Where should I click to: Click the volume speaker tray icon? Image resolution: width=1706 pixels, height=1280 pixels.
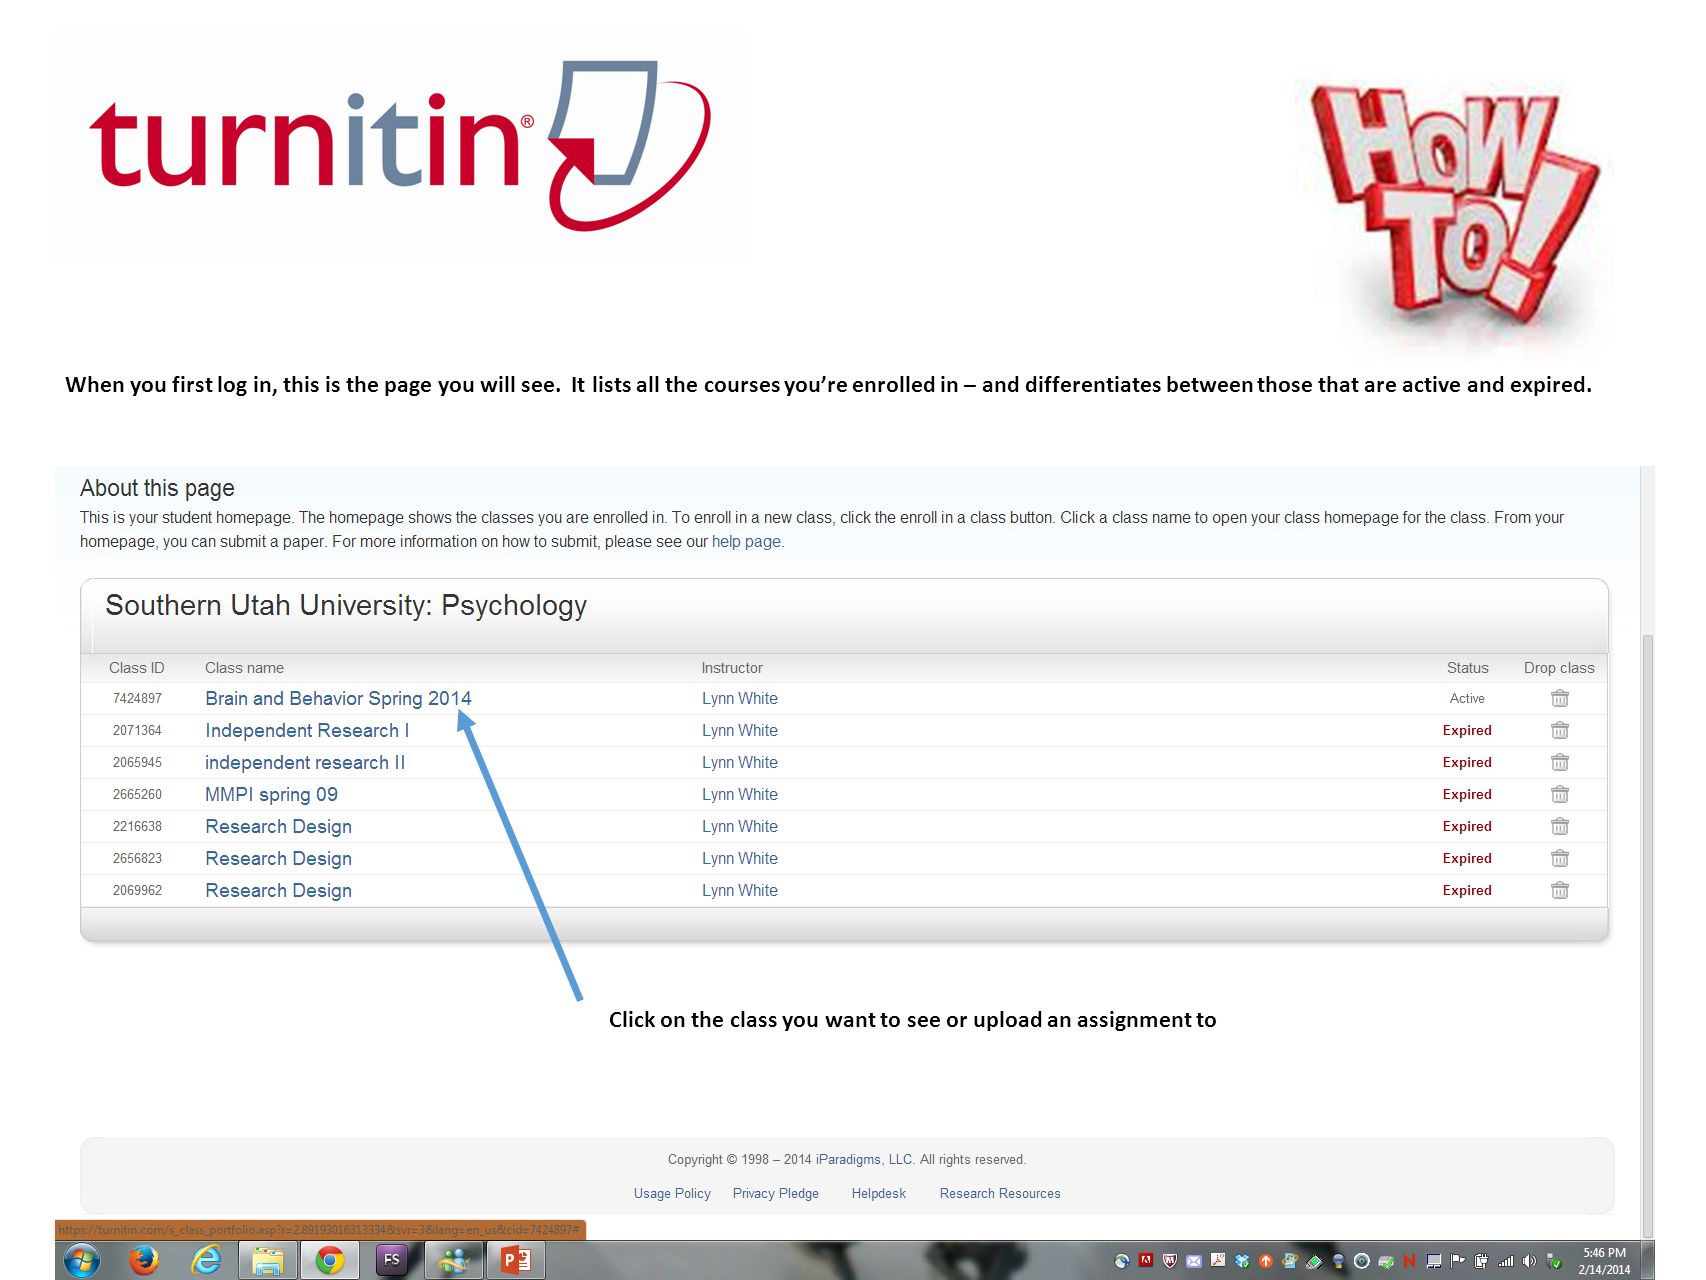(x=1529, y=1261)
